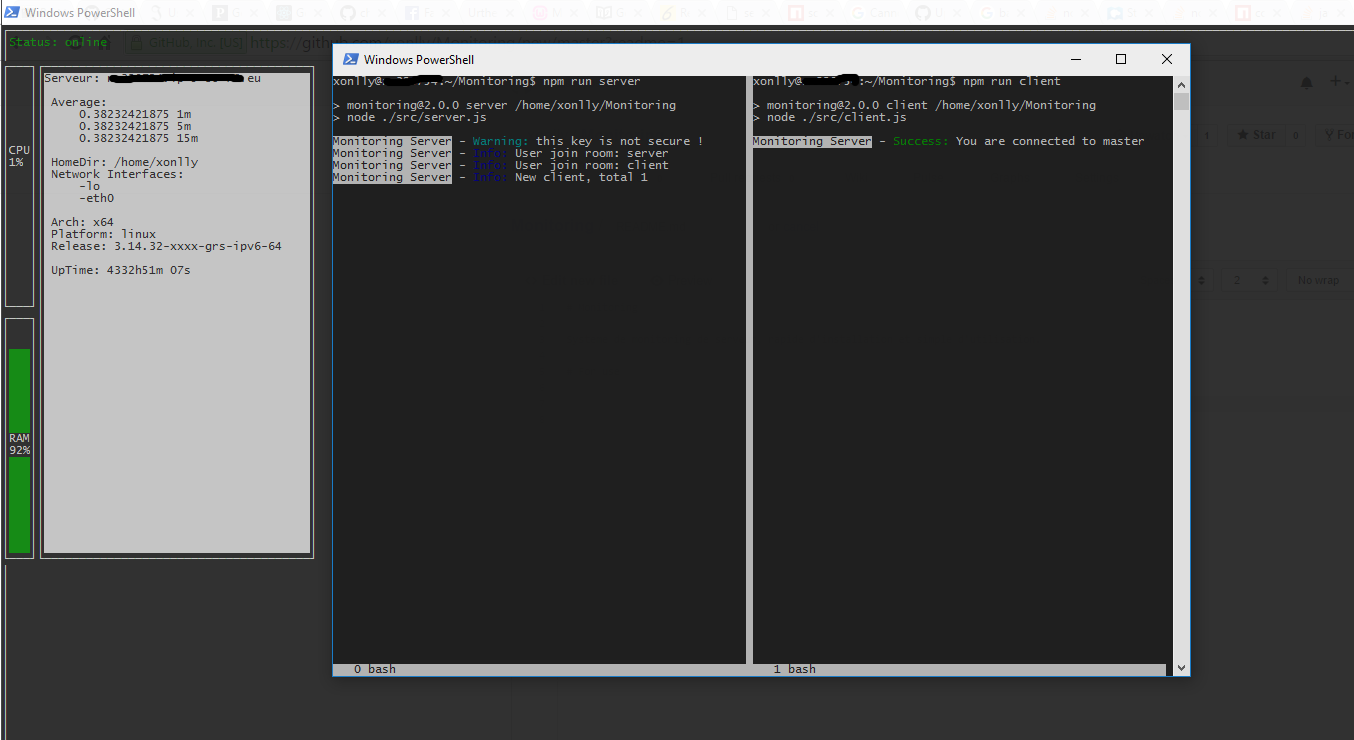Screen dimensions: 1354x740
Task: Click the green RAM usage bar upper segment
Action: (x=19, y=390)
